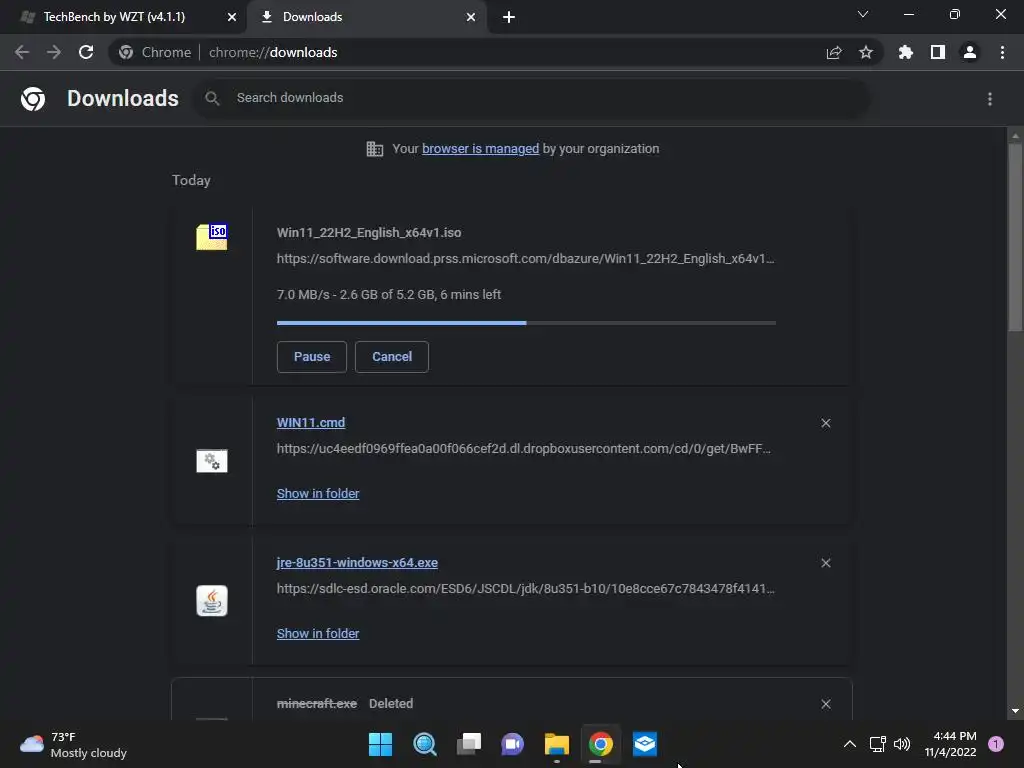Open the tab search chevron

pyautogui.click(x=863, y=14)
